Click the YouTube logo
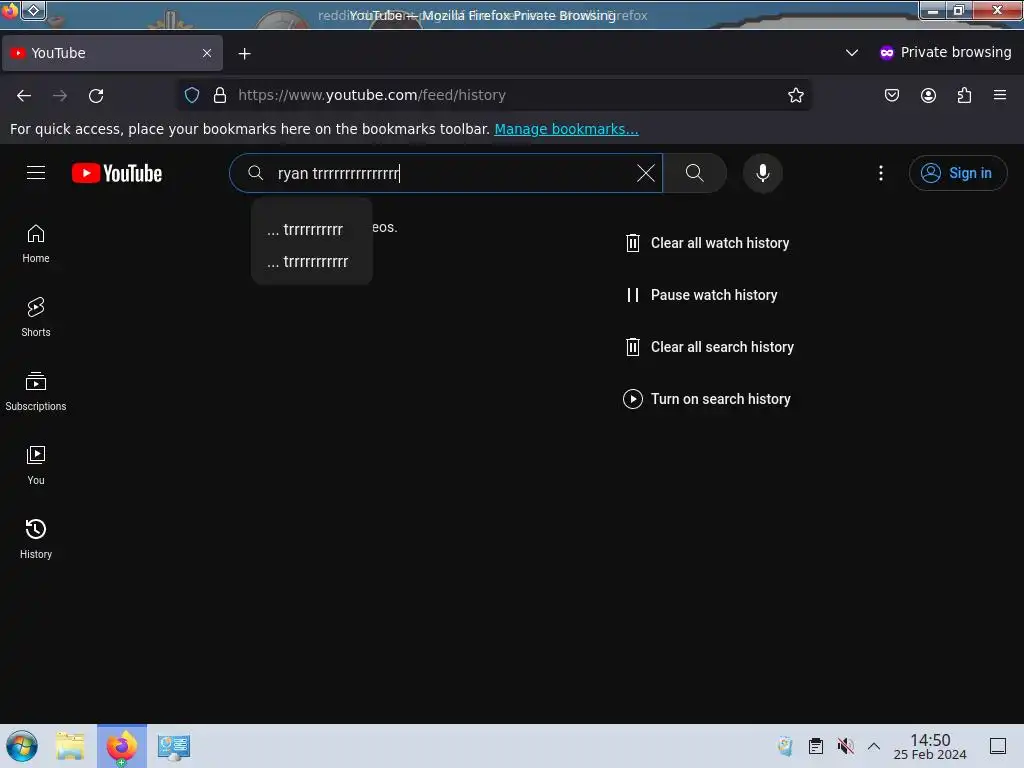 (117, 173)
